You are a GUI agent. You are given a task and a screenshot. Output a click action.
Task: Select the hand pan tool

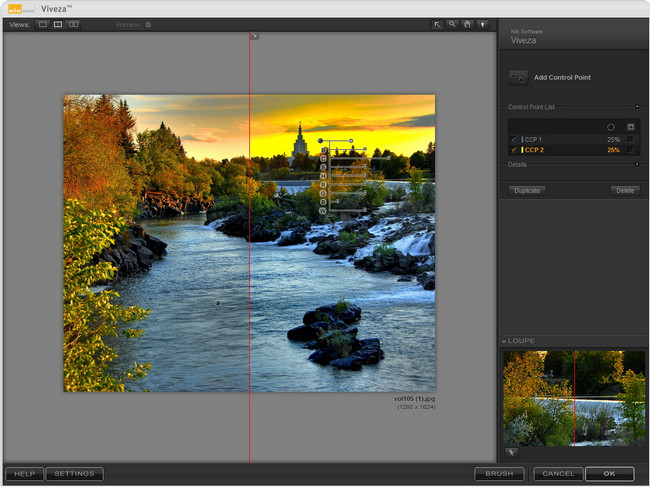[467, 24]
